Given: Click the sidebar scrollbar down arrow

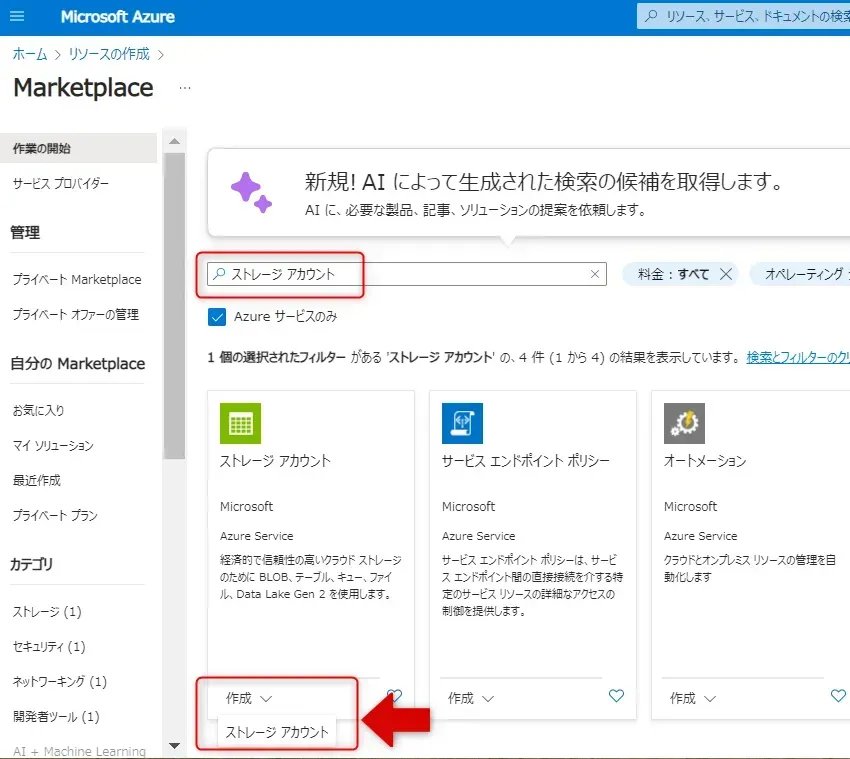Looking at the screenshot, I should [175, 745].
